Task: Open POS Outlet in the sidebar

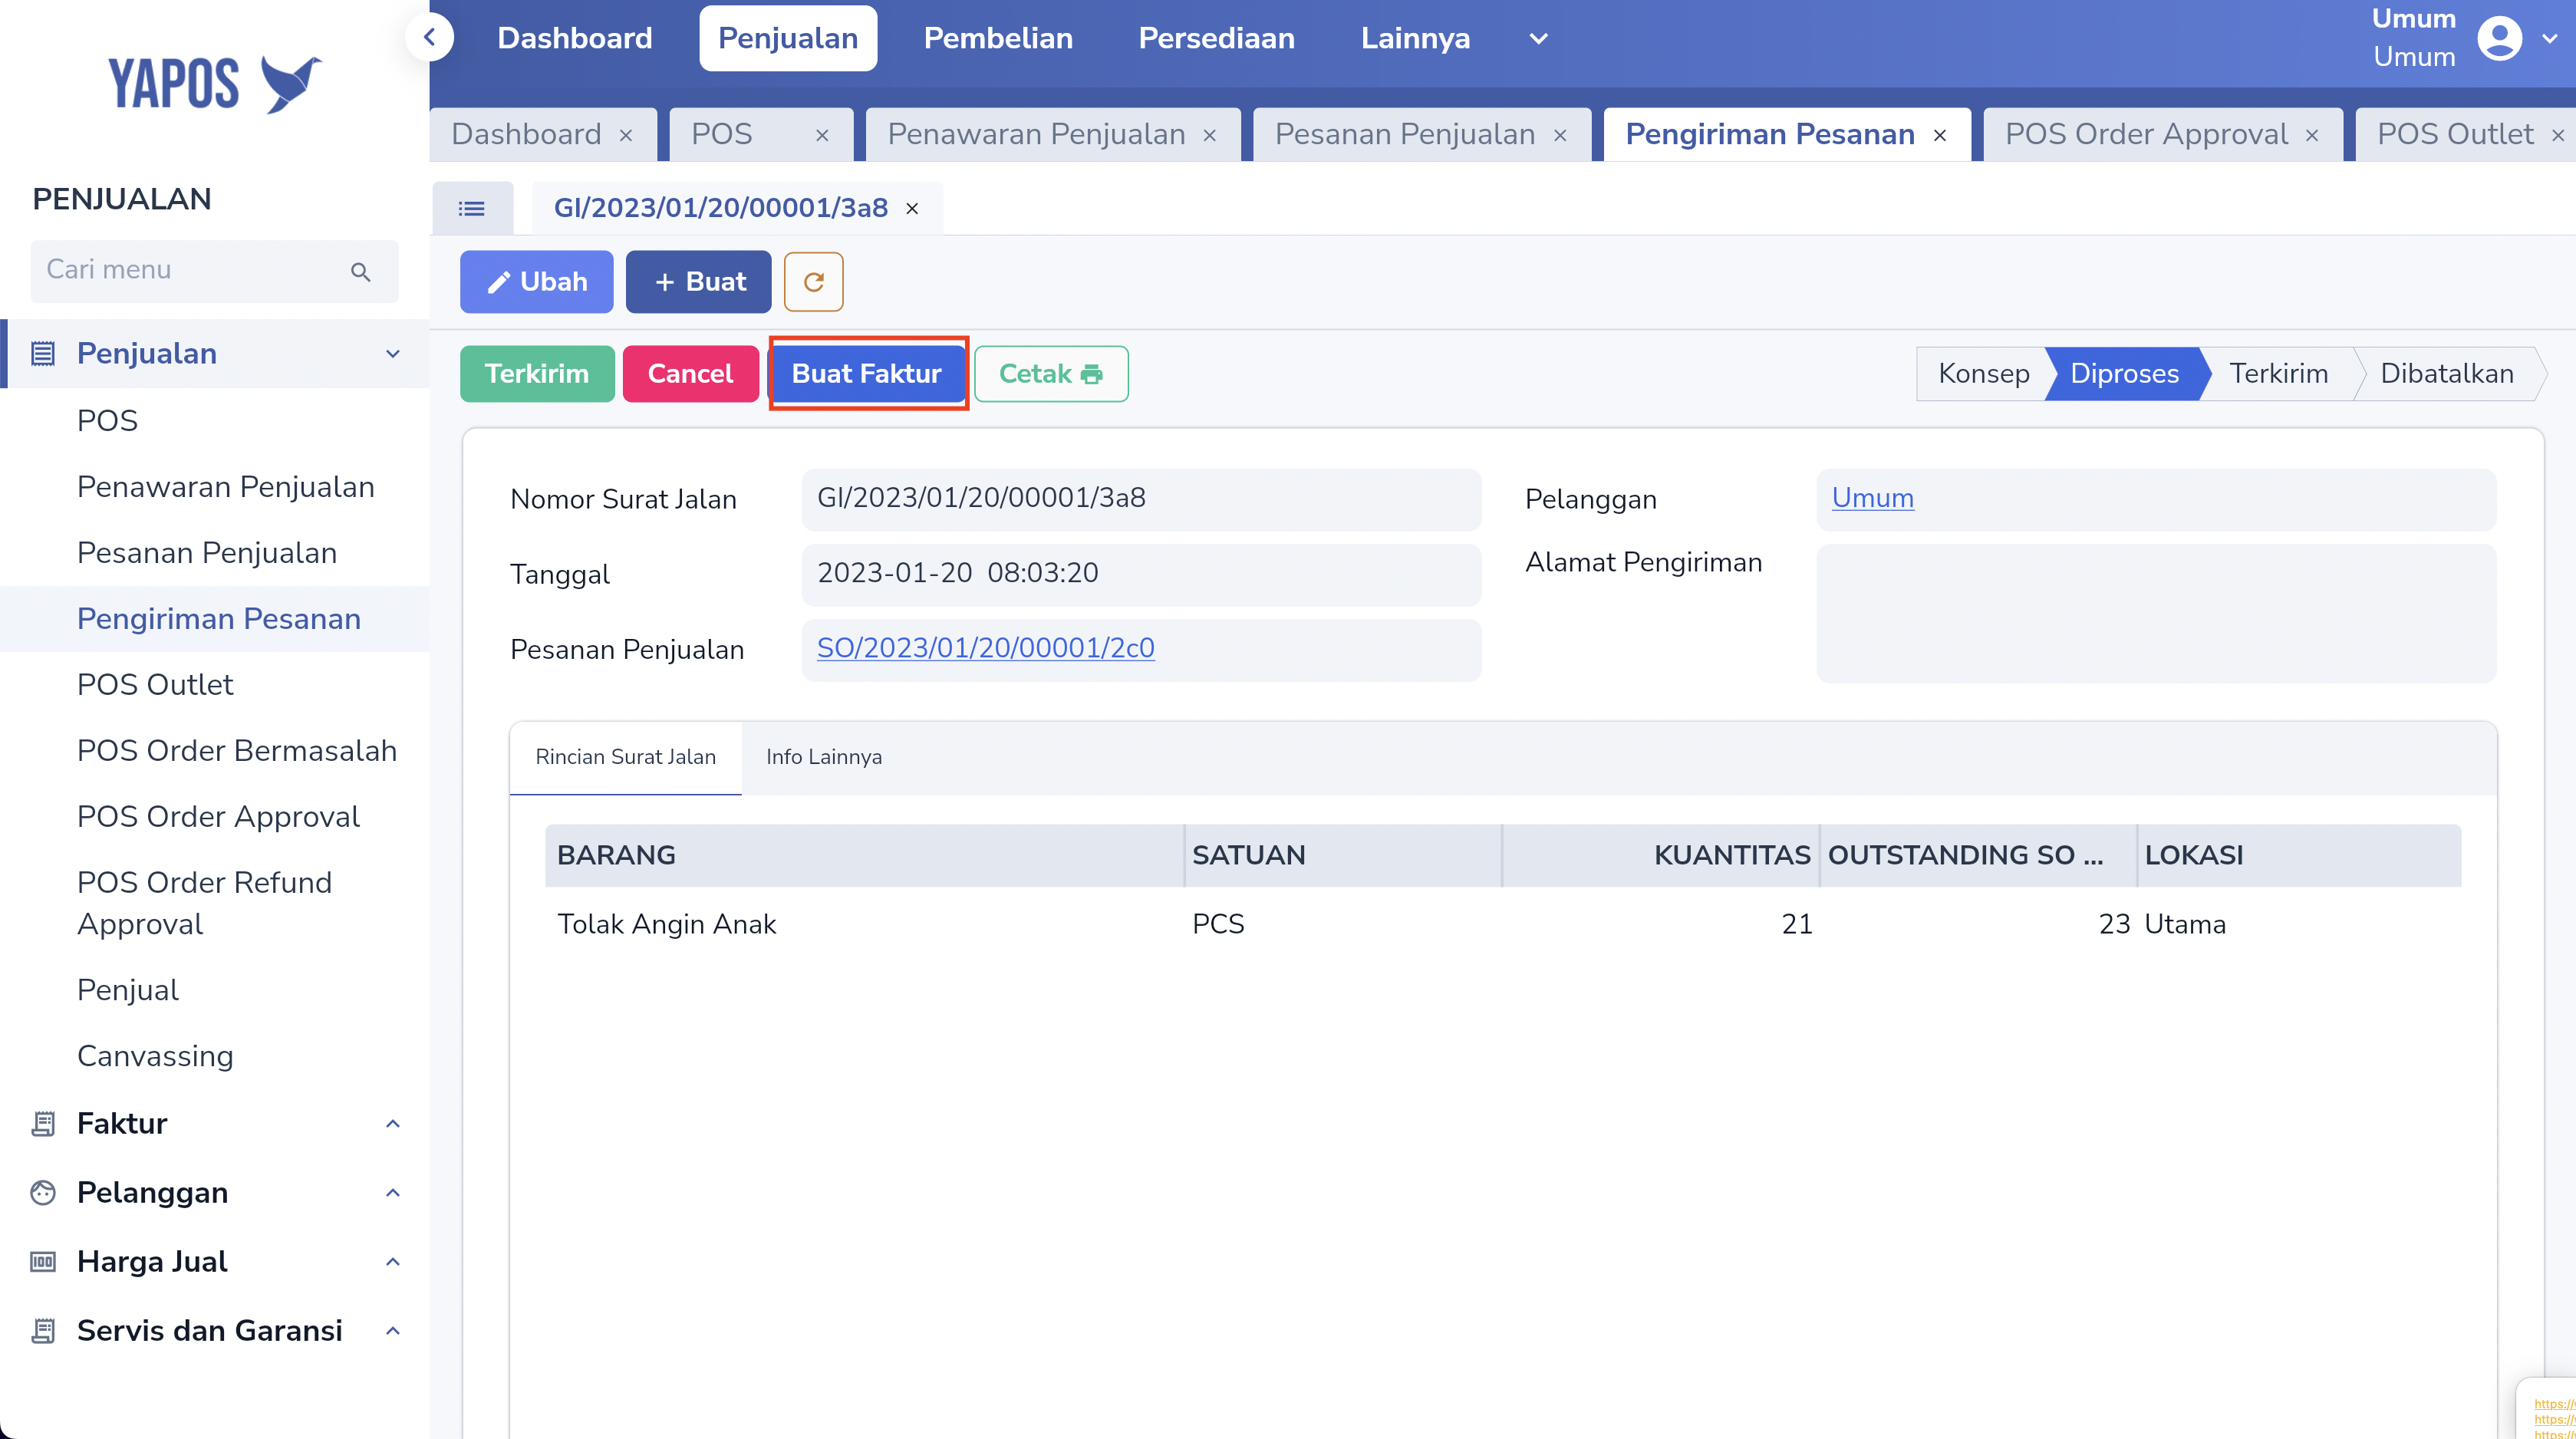Action: pos(155,685)
